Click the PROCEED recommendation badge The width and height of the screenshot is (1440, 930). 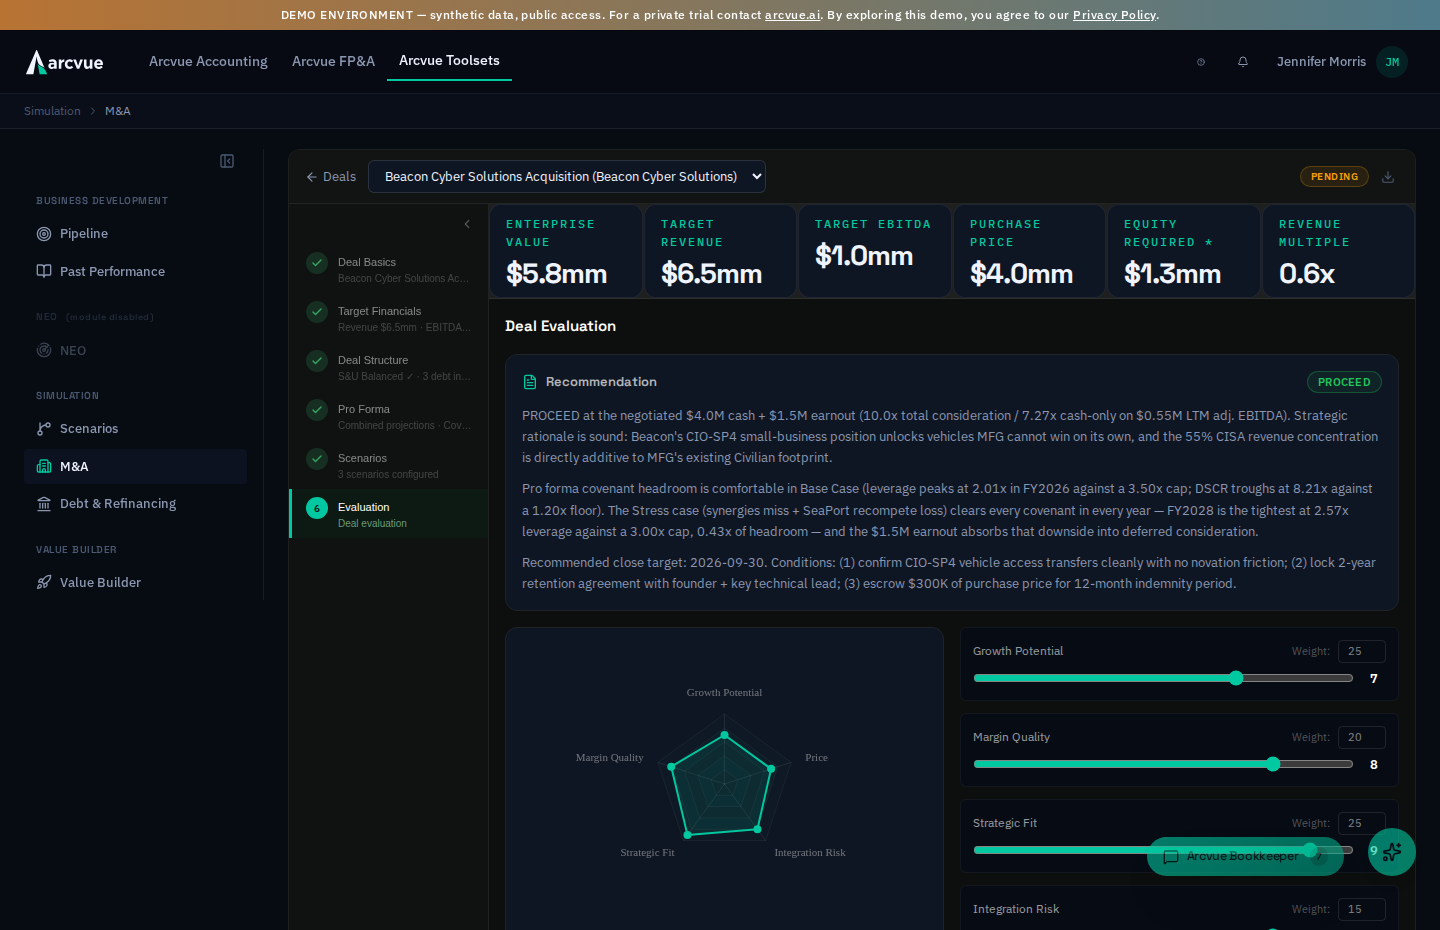pos(1344,382)
